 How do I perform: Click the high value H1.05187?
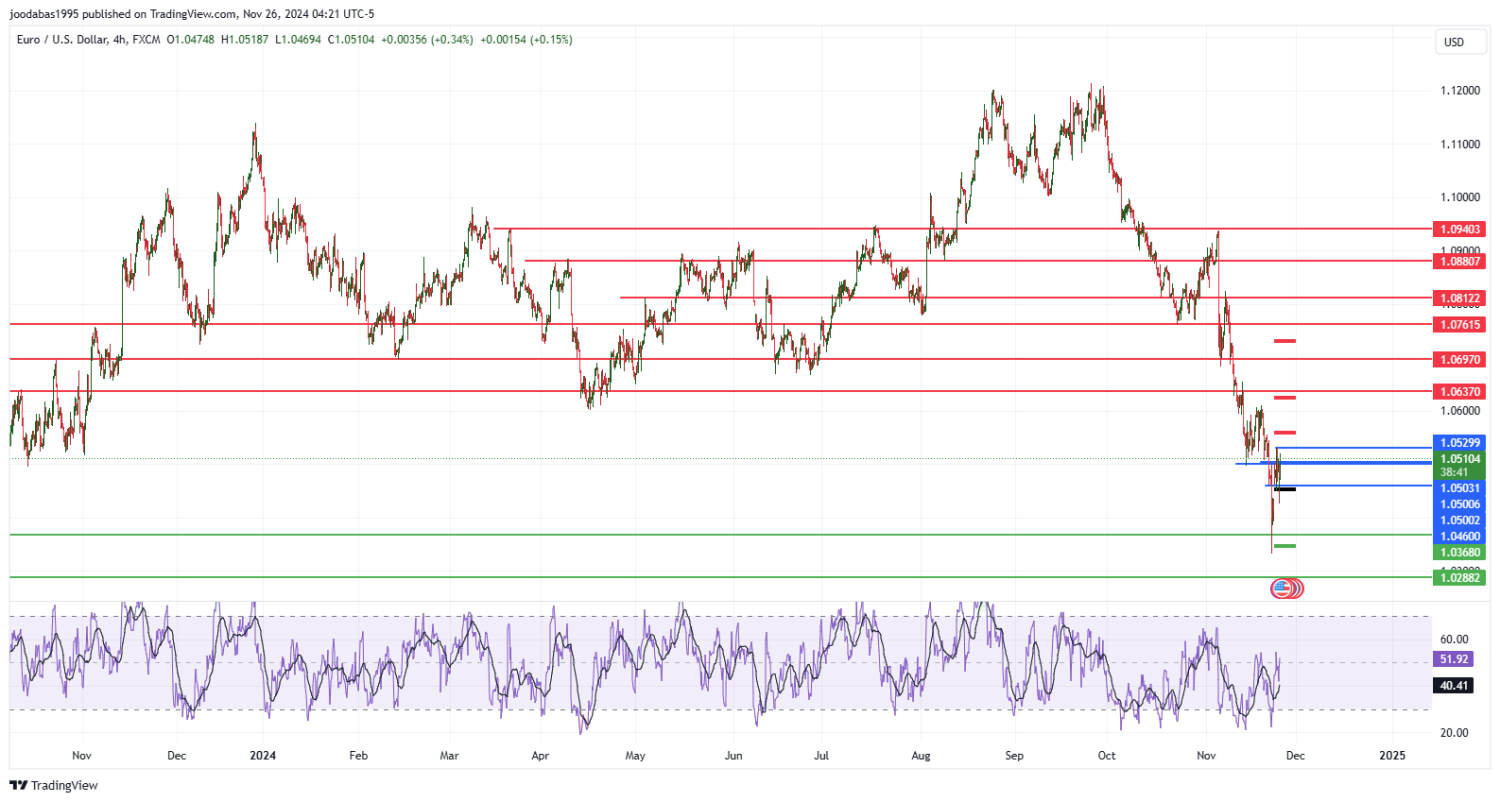[x=246, y=39]
